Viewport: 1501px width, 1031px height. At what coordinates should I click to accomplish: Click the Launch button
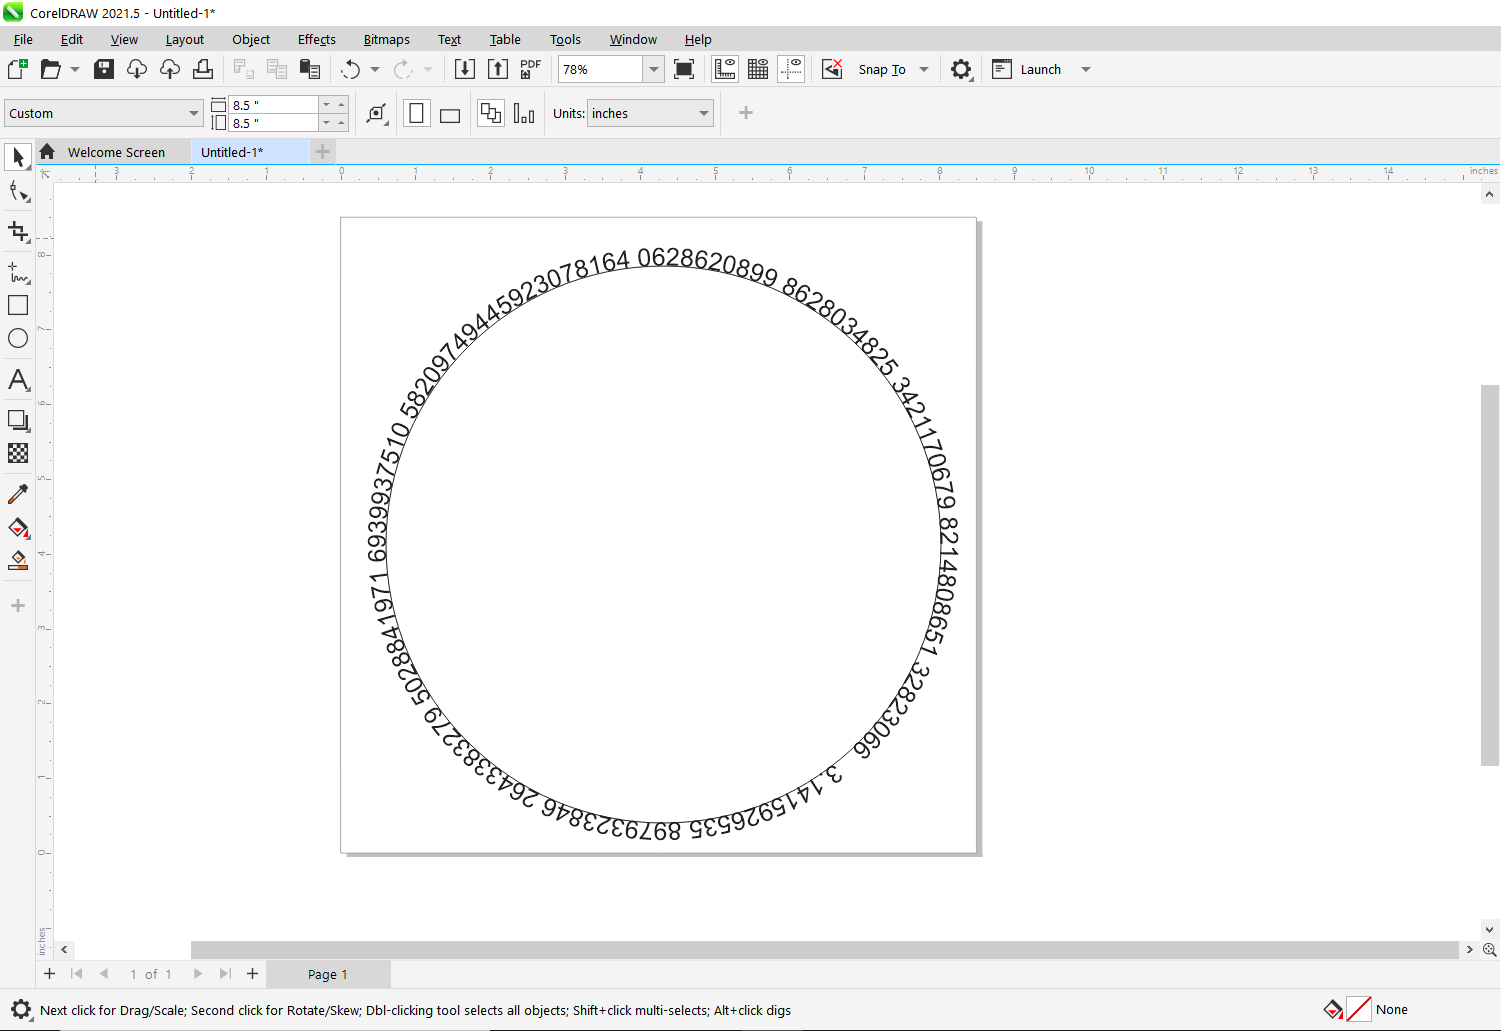(x=1027, y=69)
